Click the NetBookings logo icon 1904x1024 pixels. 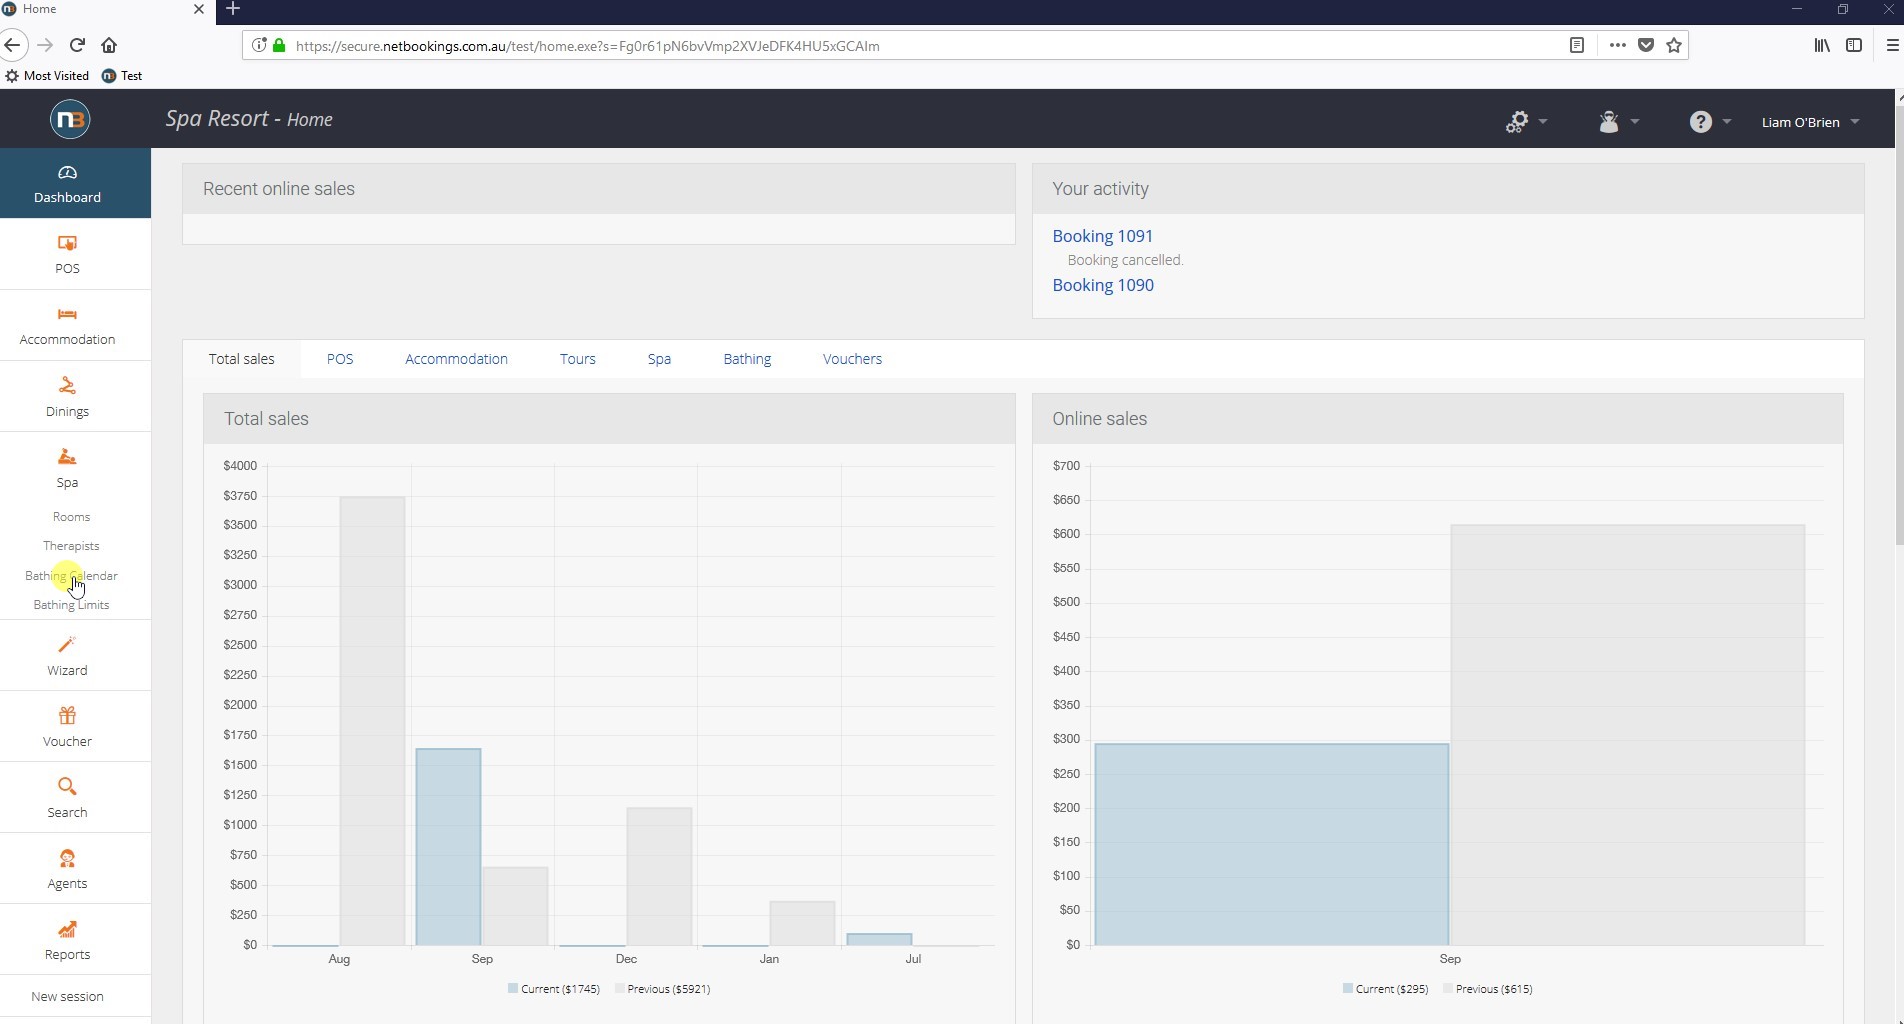70,119
